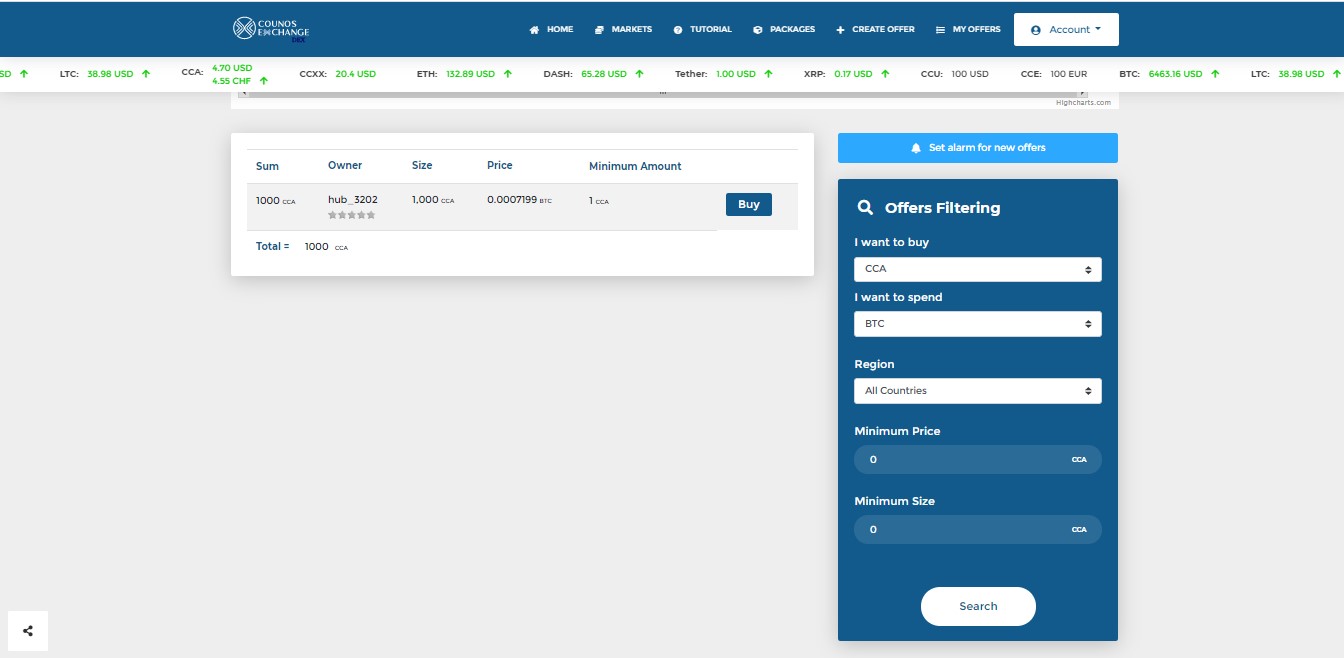Click the Tether 1.00 USD ticker
The height and width of the screenshot is (658, 1344).
pos(724,74)
